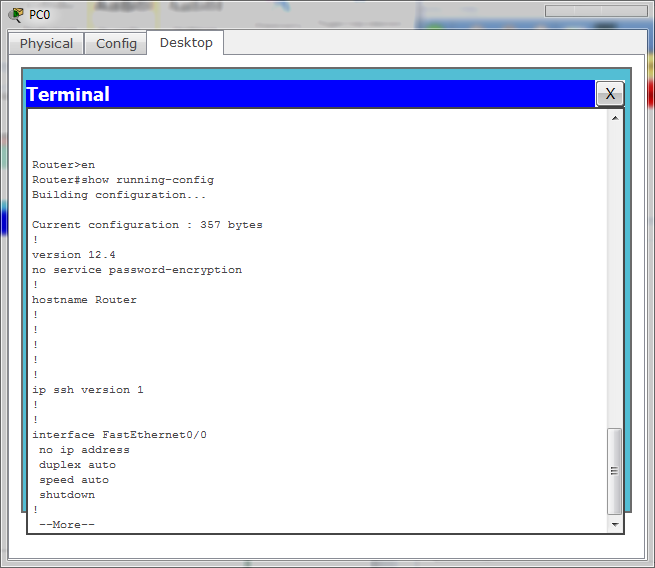Click the Terminal title bar label
The image size is (655, 568).
(68, 94)
